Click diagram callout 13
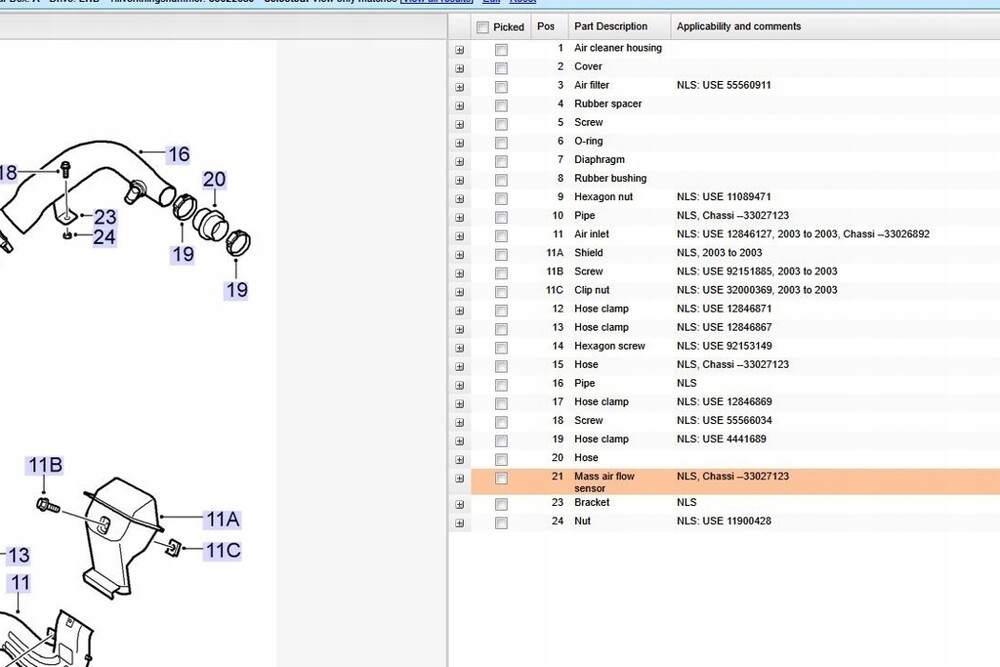Image resolution: width=1000 pixels, height=667 pixels. (x=18, y=555)
